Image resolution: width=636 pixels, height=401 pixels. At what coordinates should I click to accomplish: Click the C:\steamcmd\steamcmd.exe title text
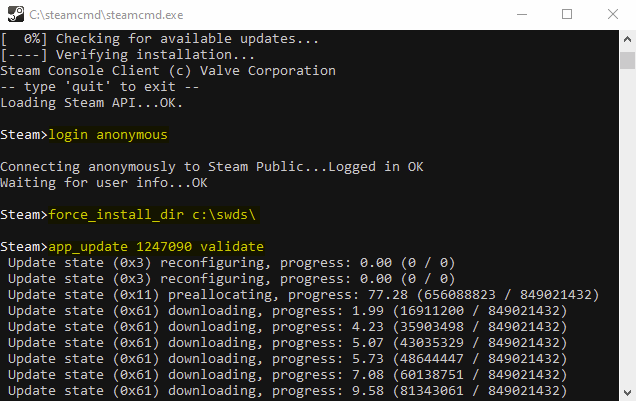(94, 15)
